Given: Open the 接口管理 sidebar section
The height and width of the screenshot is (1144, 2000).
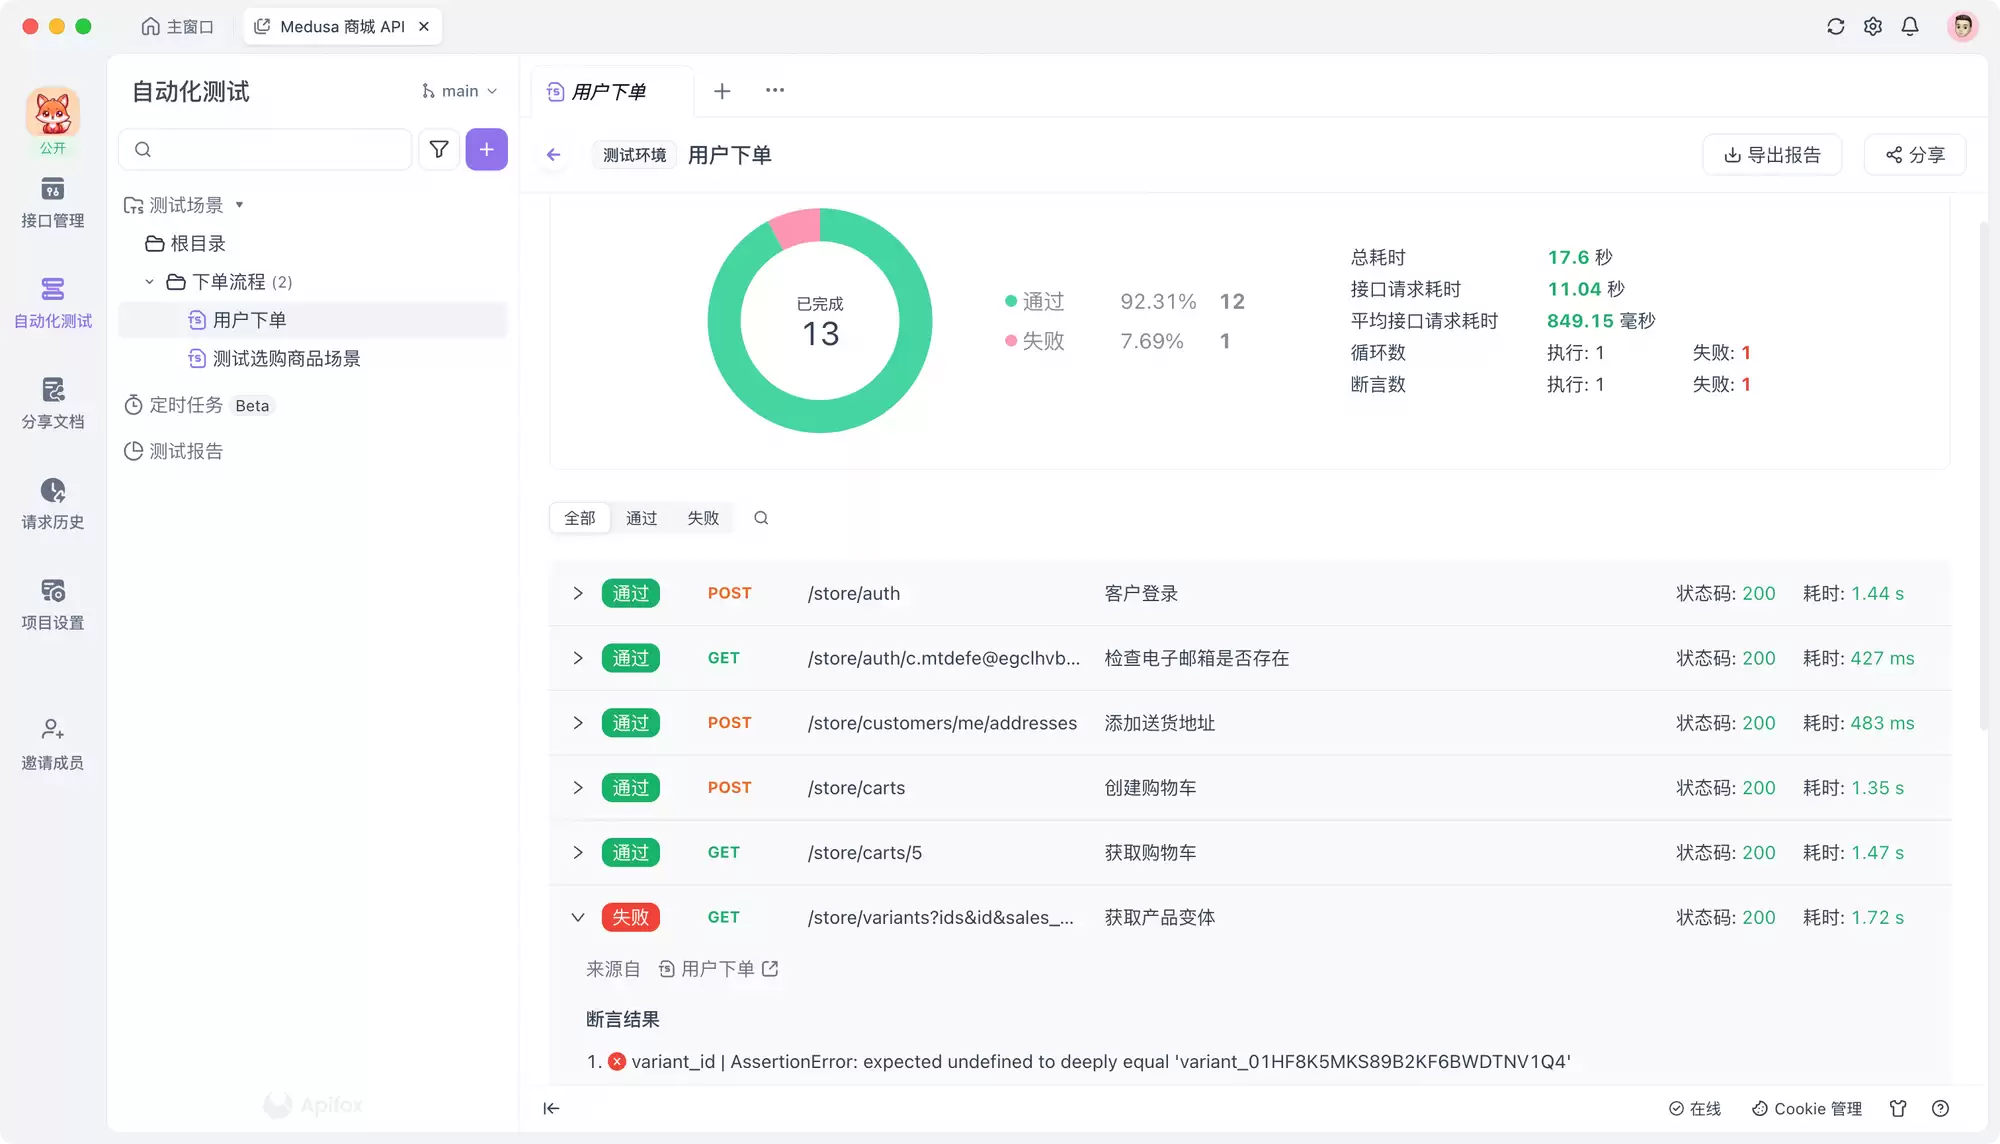Looking at the screenshot, I should [53, 203].
